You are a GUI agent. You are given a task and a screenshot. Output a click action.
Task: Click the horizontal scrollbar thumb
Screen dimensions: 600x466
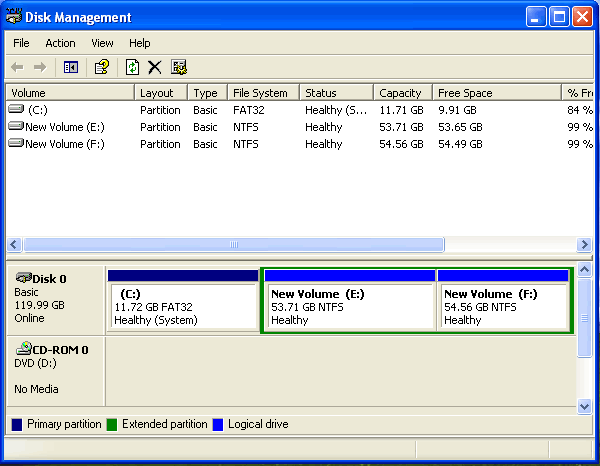click(x=234, y=244)
